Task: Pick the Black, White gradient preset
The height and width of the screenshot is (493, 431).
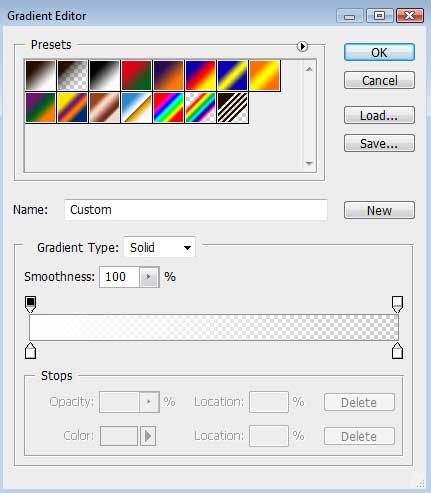Action: [104, 76]
